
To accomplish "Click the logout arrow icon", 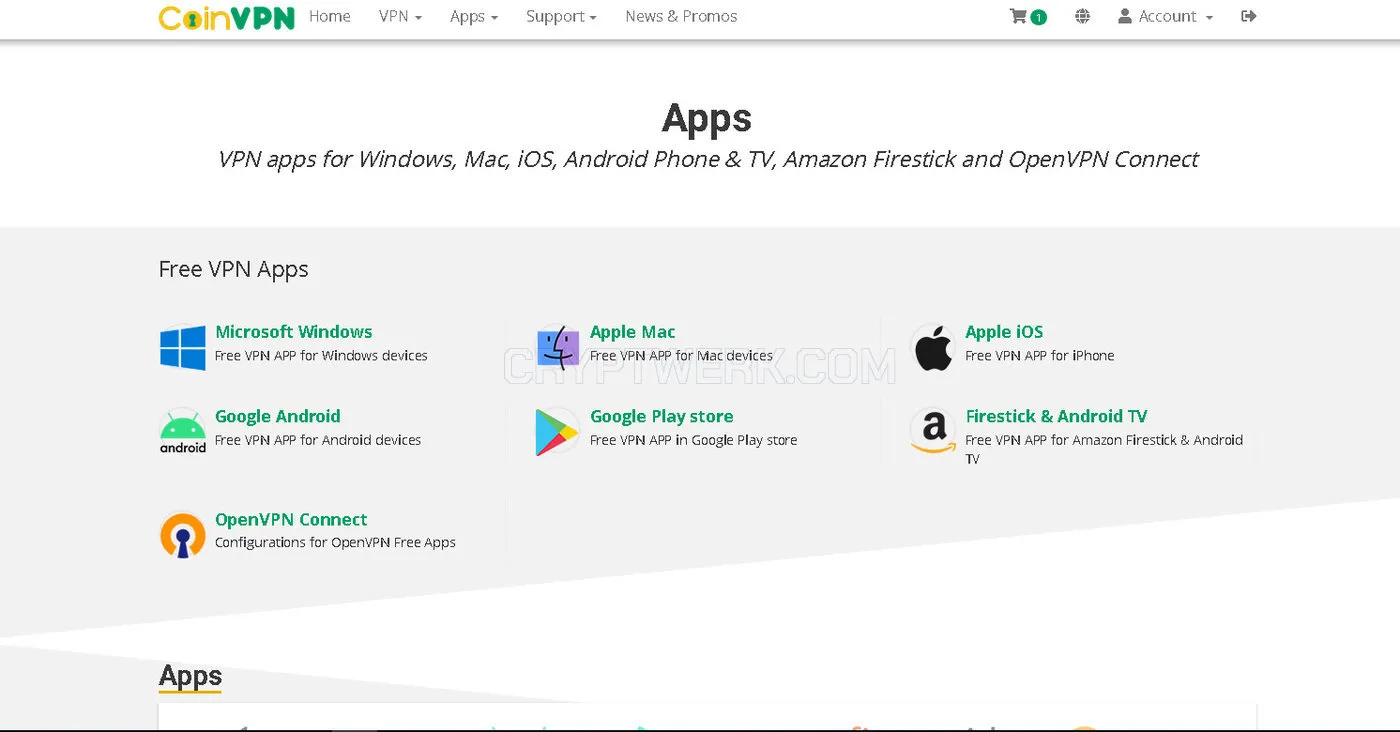I will 1248,16.
